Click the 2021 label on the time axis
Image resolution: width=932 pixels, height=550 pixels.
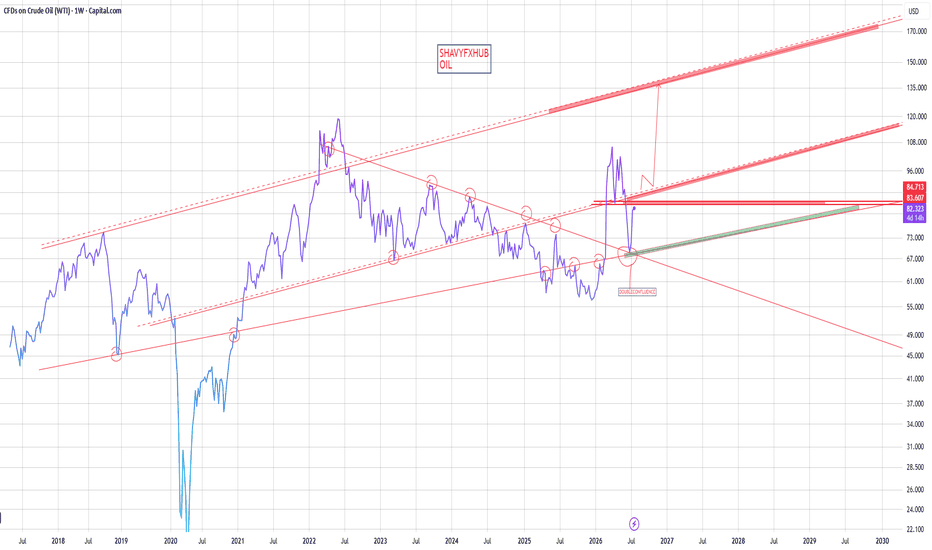click(238, 542)
